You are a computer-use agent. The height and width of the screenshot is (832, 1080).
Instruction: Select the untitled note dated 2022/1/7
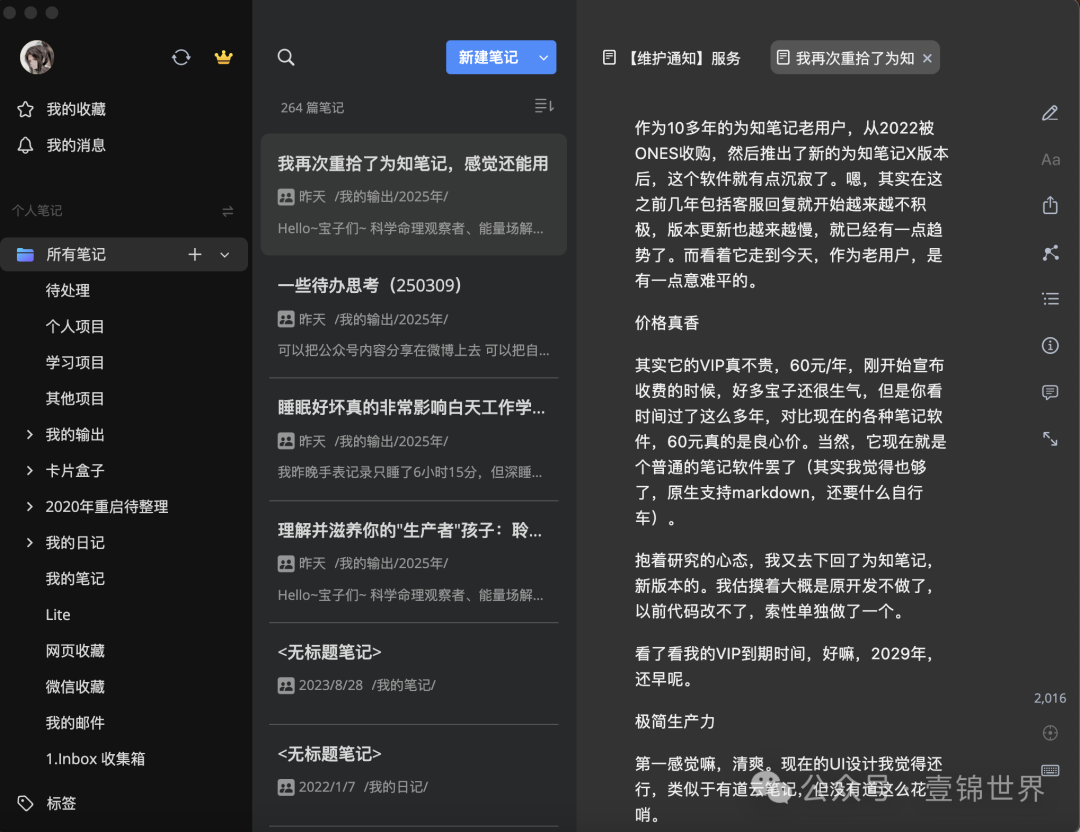(413, 776)
